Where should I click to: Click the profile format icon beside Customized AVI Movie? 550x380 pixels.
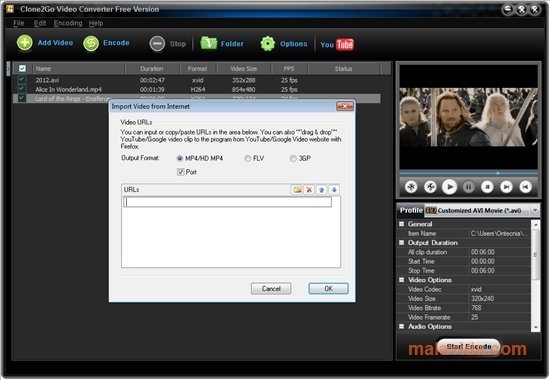[431, 211]
